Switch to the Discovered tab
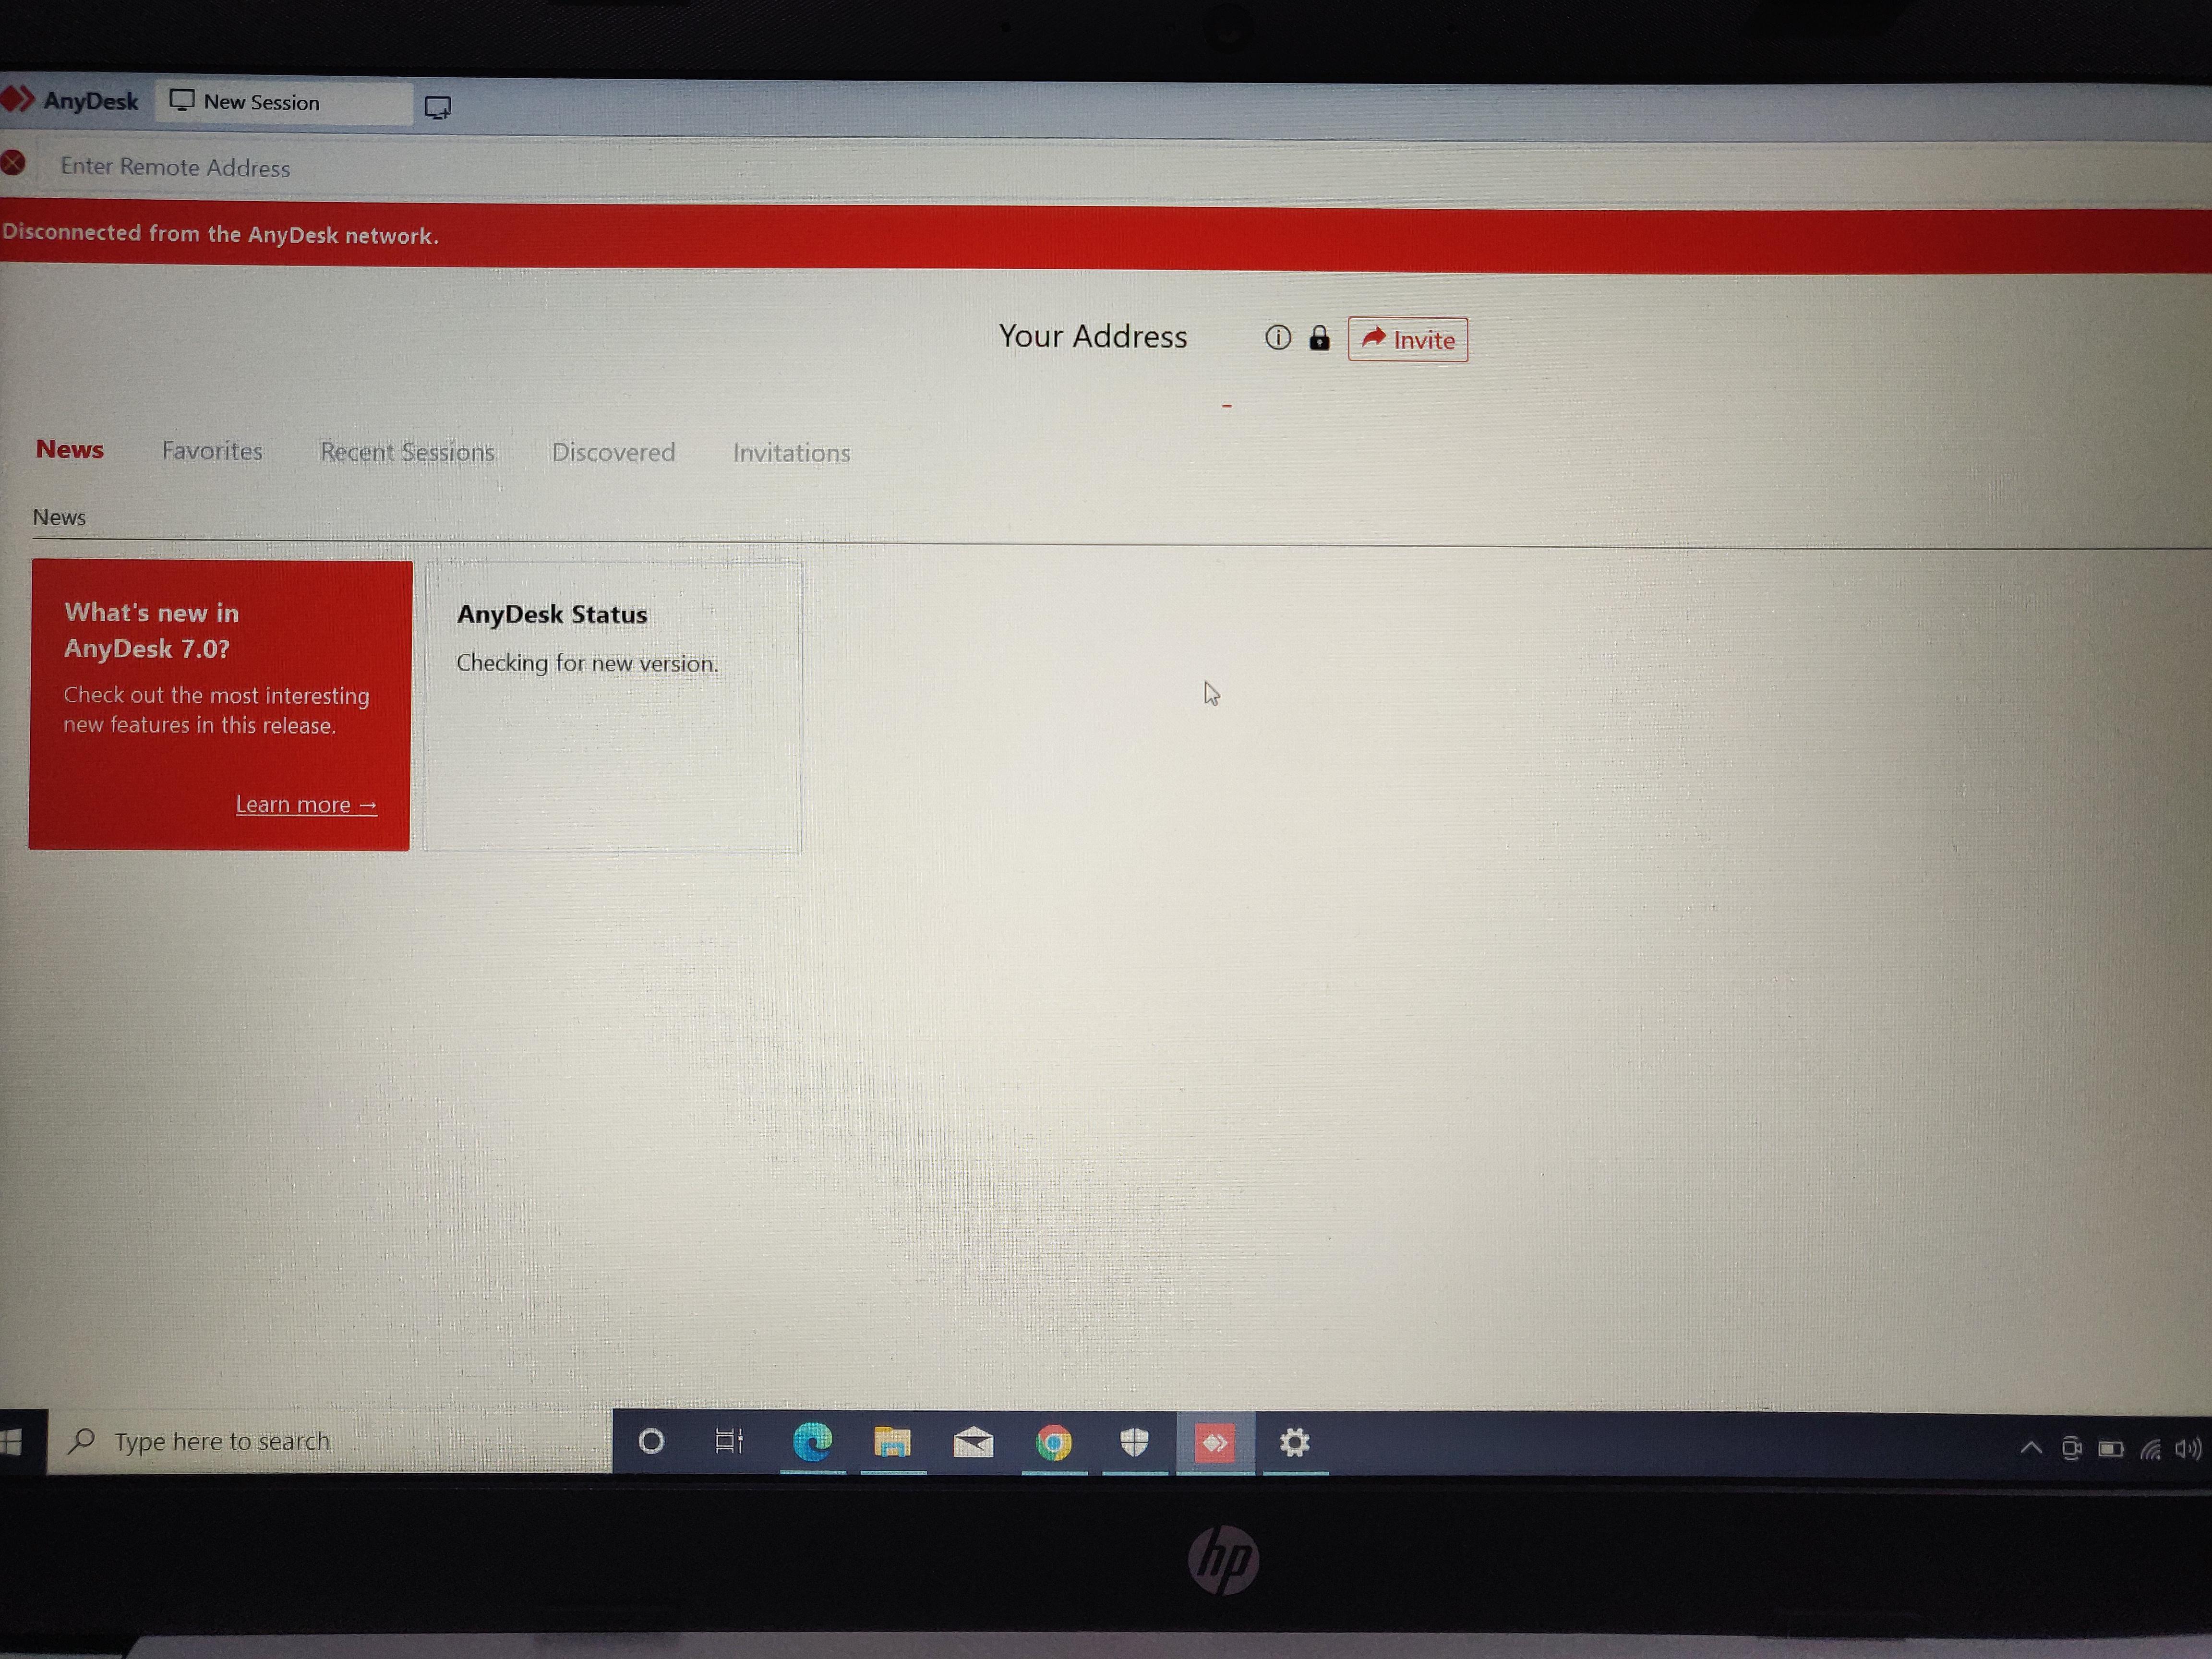The width and height of the screenshot is (2212, 1659). [613, 452]
